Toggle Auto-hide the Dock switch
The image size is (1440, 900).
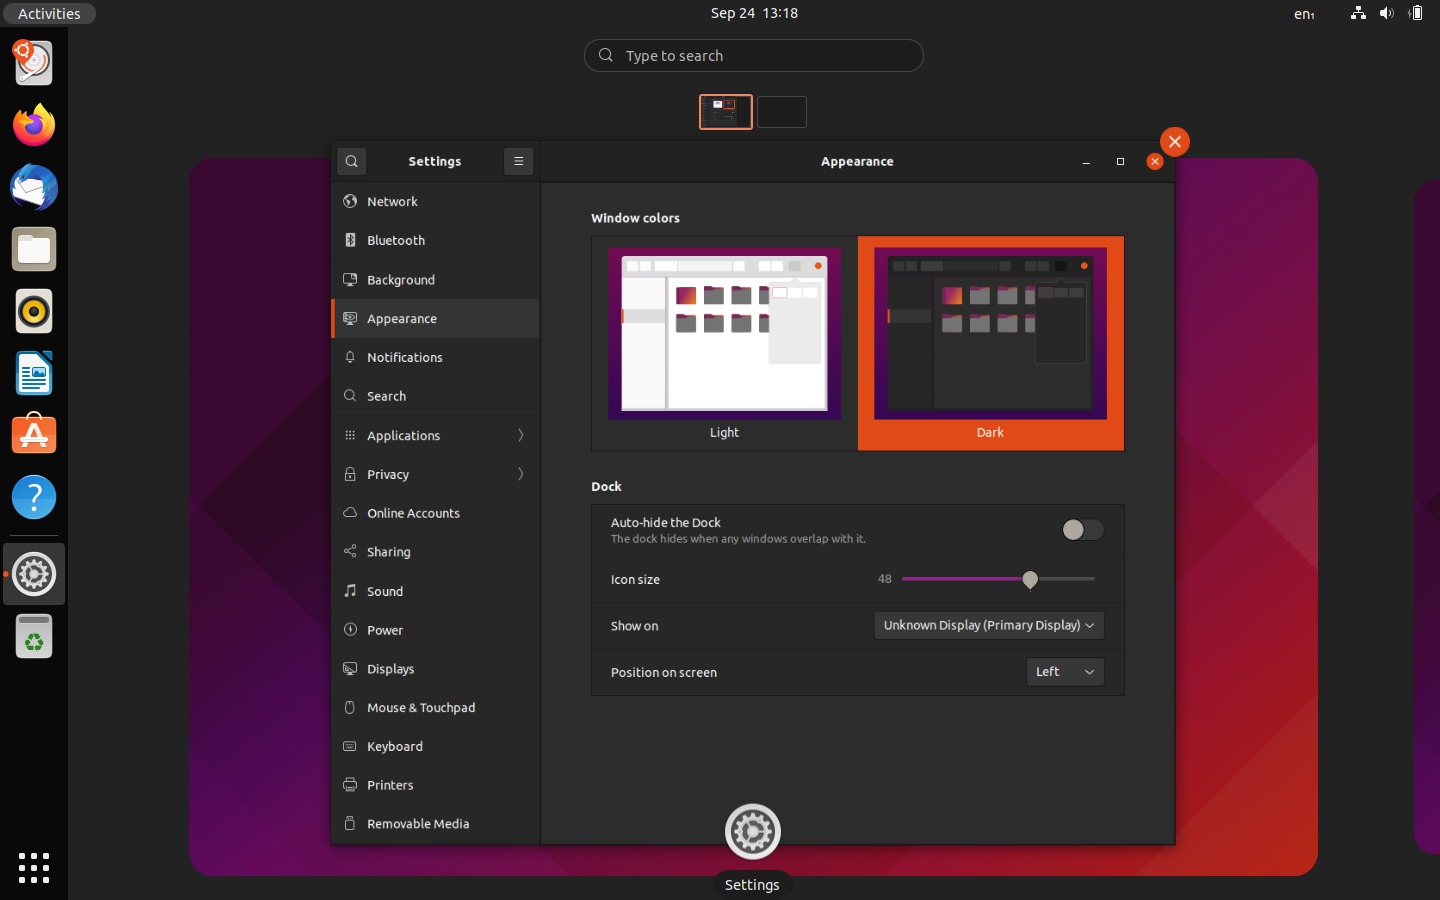(x=1082, y=530)
